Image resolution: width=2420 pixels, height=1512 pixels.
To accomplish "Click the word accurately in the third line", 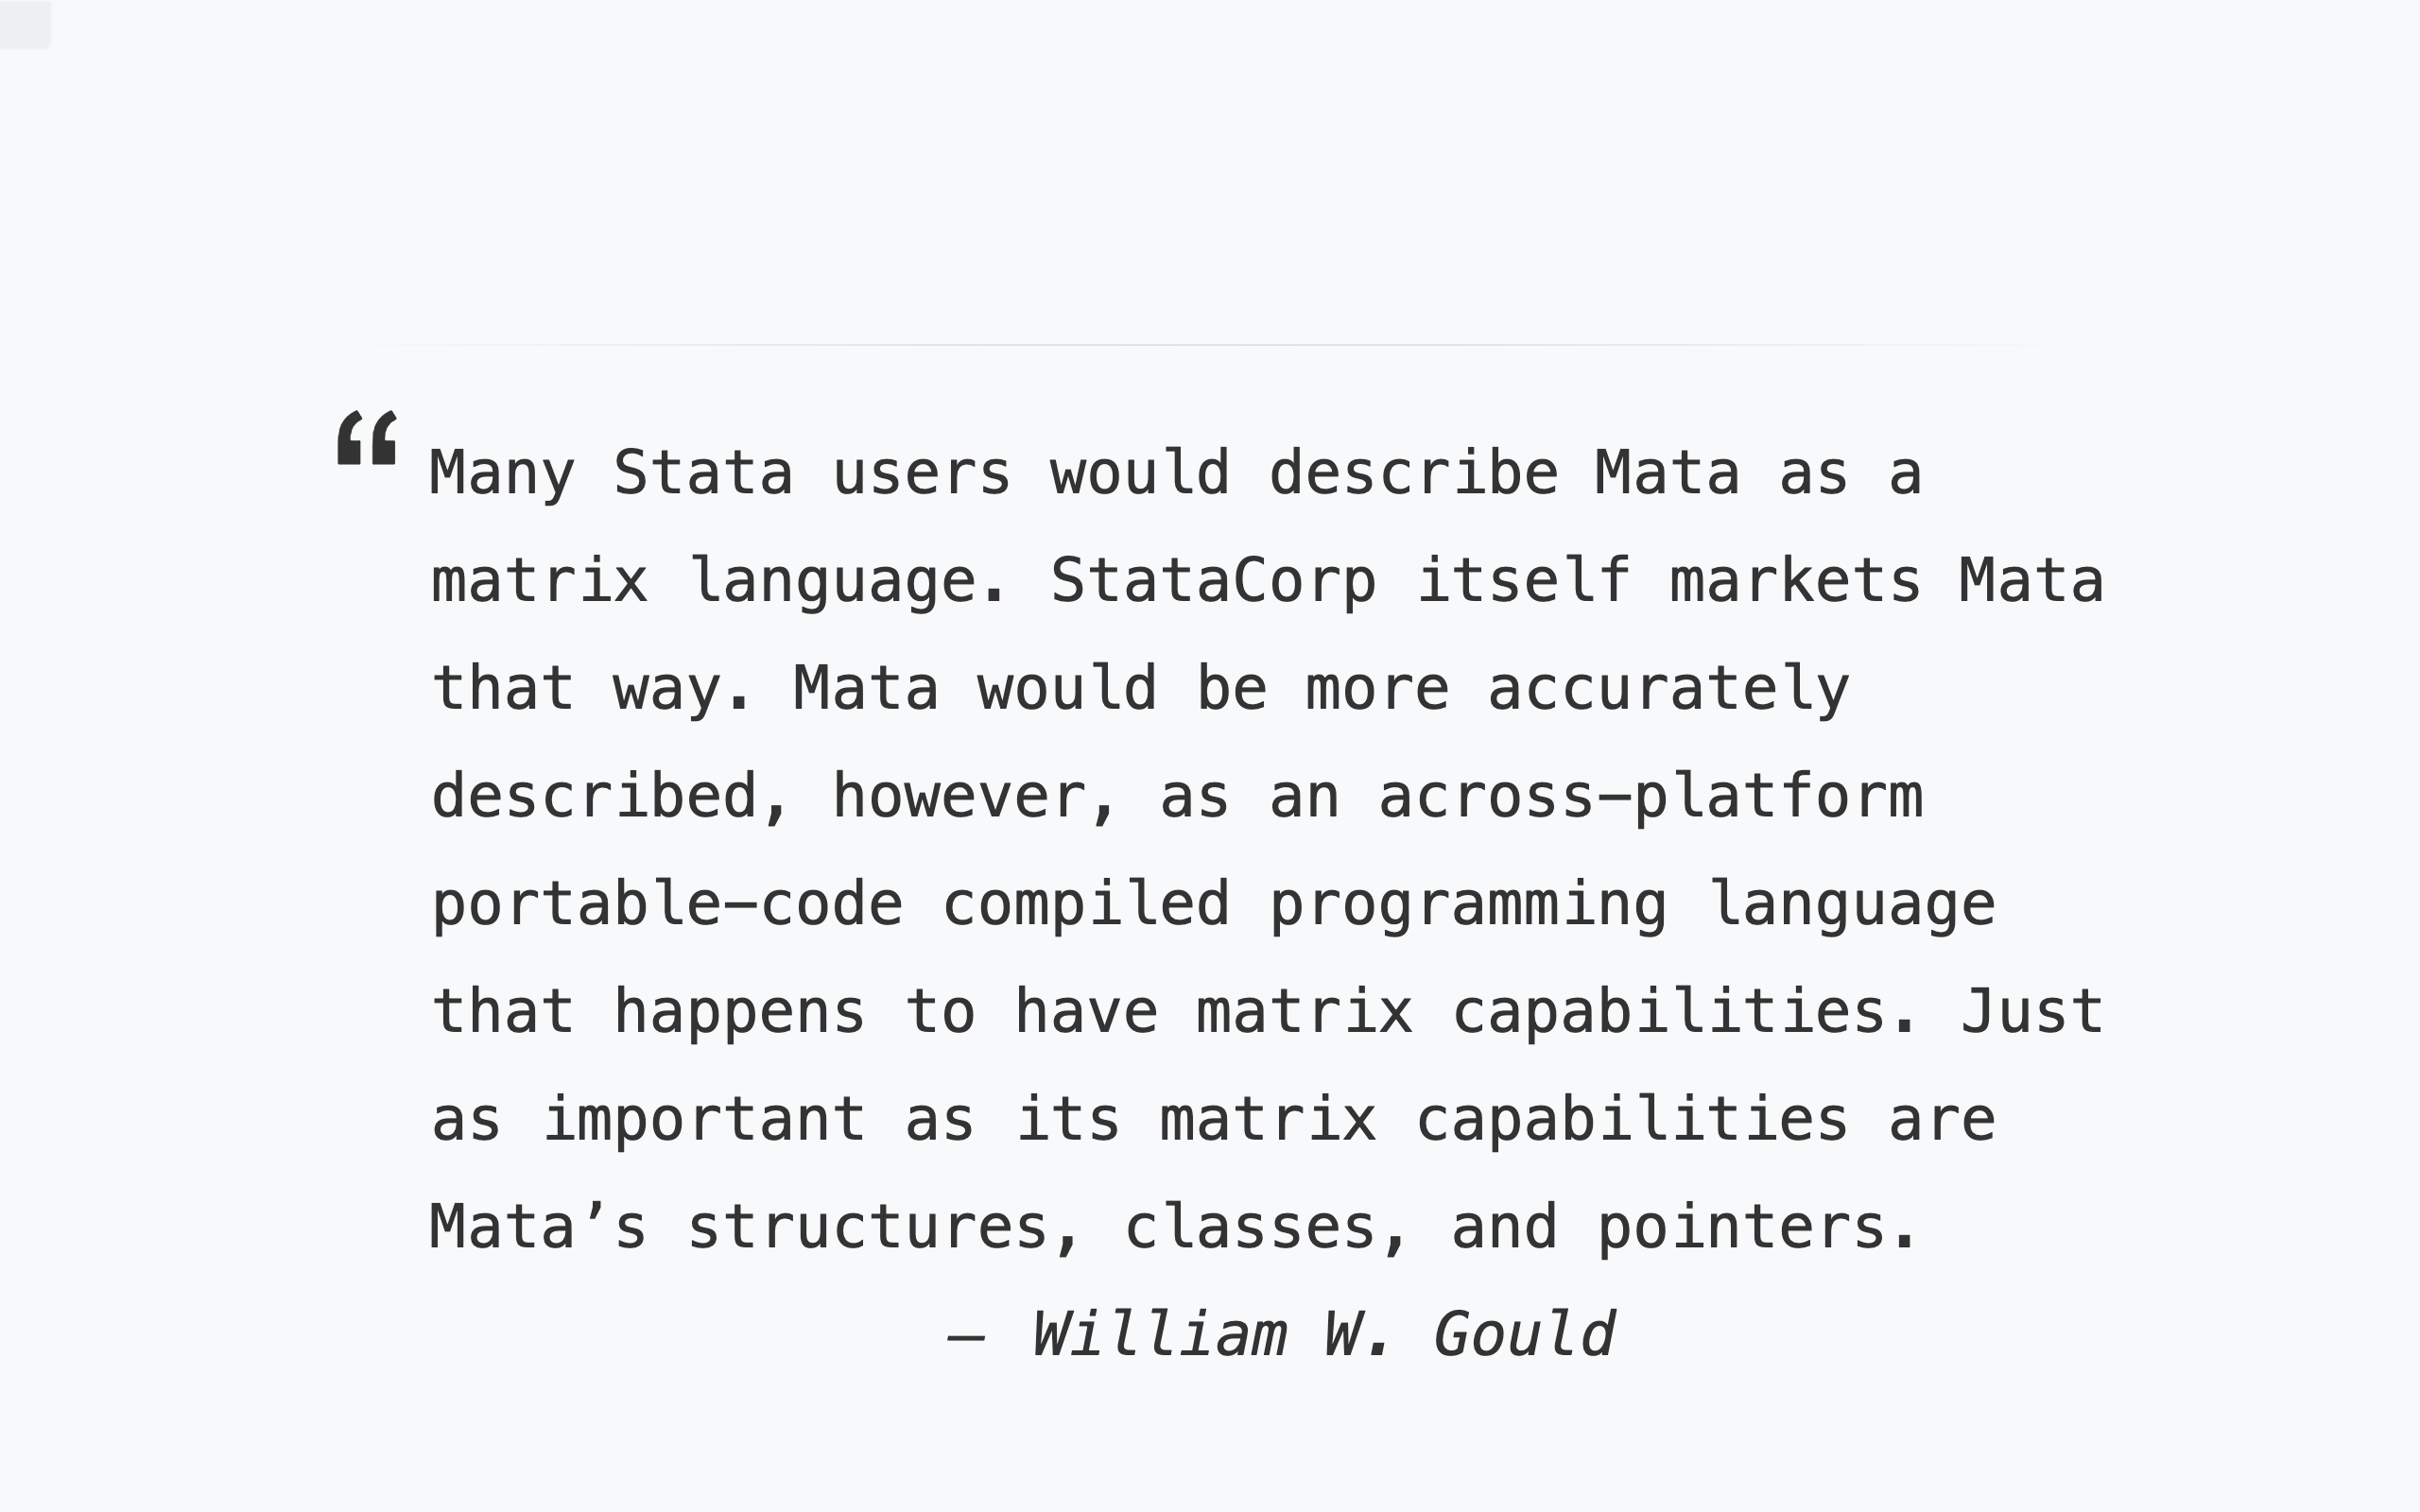I will tap(1669, 689).
